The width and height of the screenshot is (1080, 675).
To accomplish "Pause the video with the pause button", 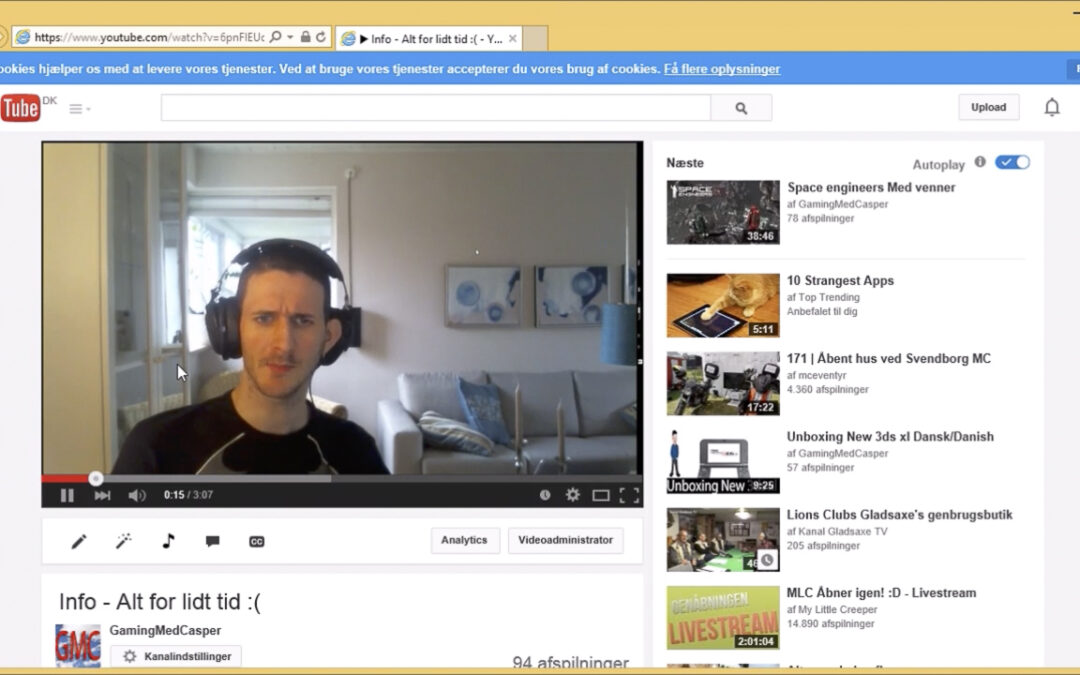I will tap(67, 495).
